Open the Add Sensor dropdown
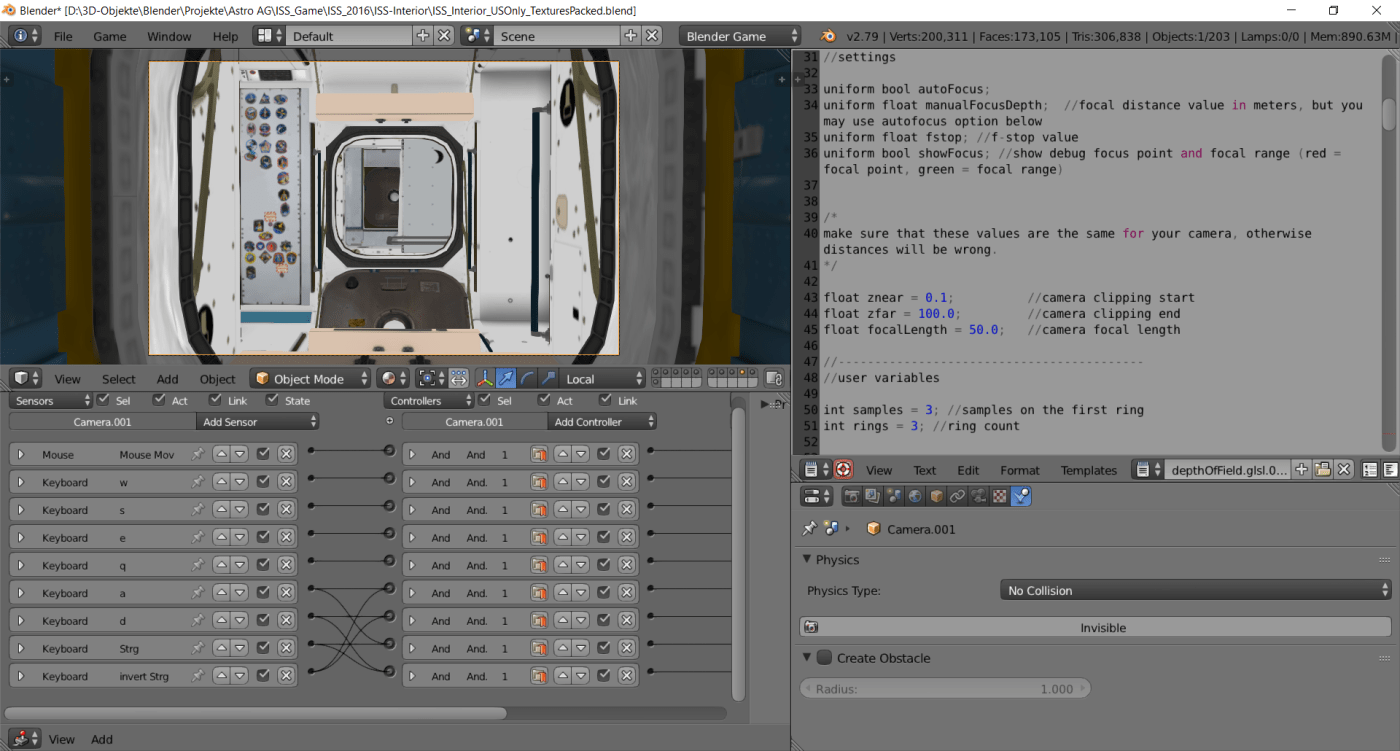 [x=258, y=422]
